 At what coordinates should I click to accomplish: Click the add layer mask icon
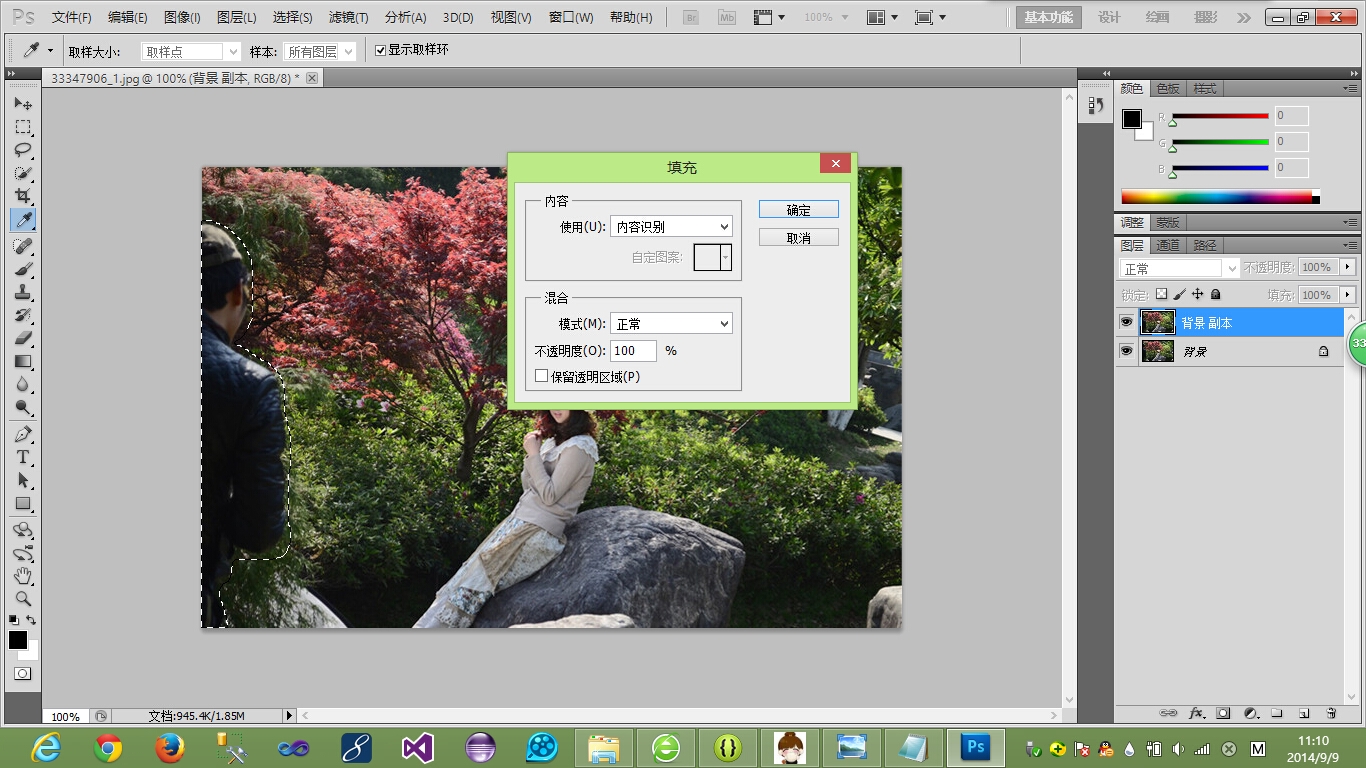click(1223, 713)
